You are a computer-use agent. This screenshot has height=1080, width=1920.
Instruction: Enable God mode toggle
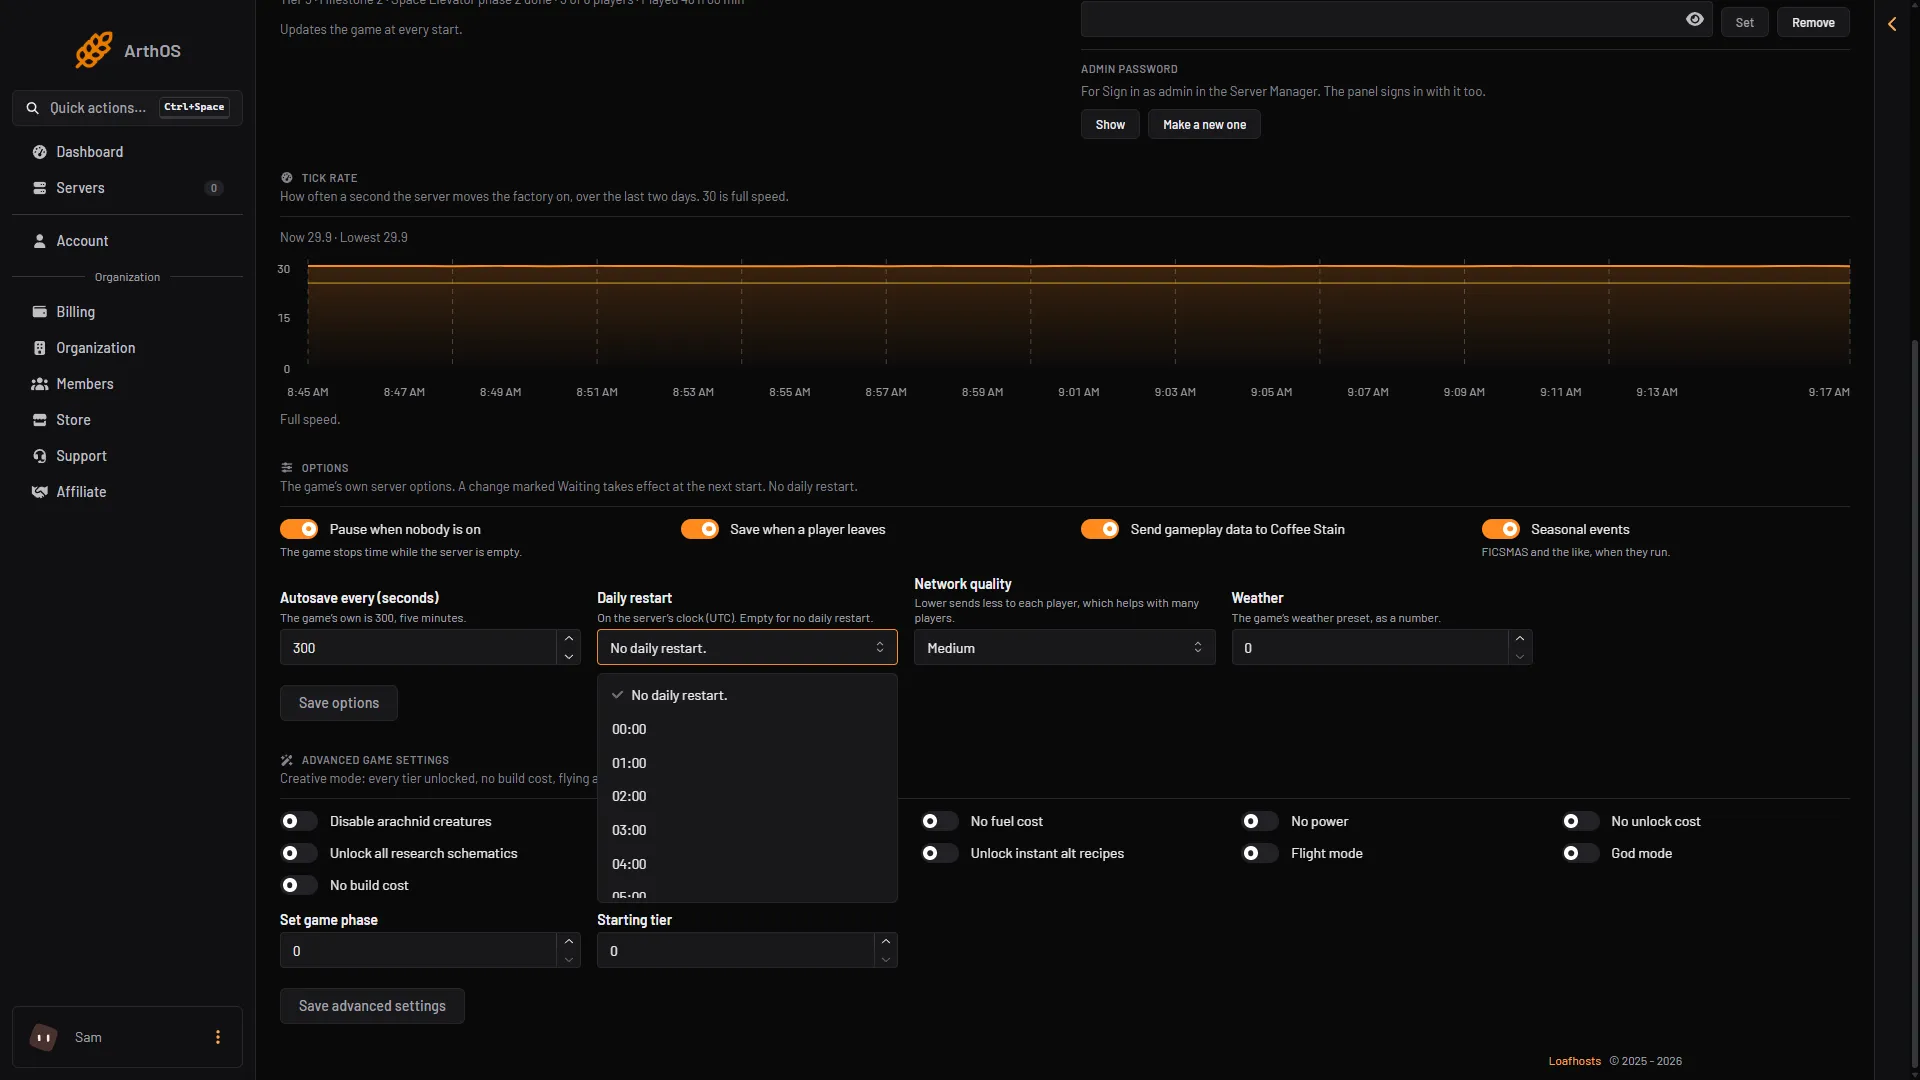(x=1580, y=853)
